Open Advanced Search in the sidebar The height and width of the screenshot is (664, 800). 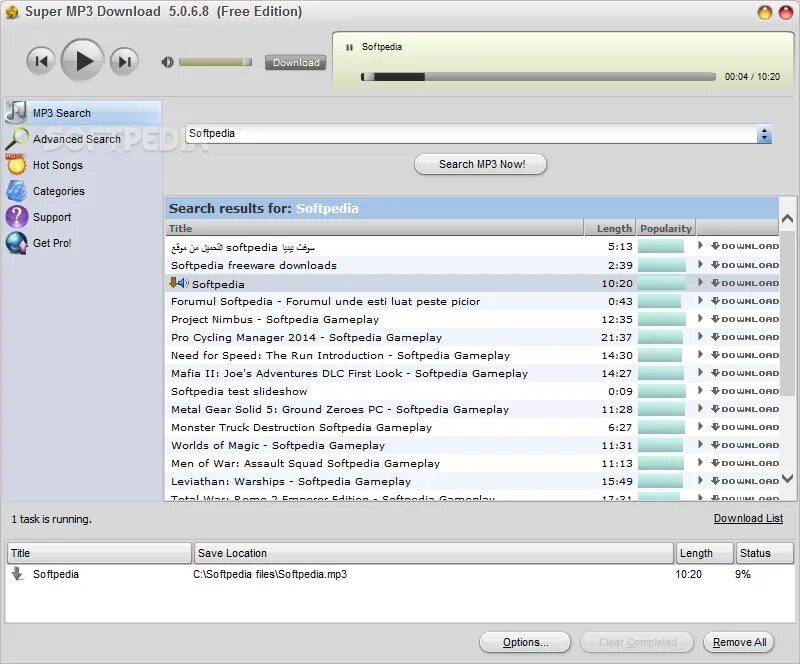(x=77, y=139)
